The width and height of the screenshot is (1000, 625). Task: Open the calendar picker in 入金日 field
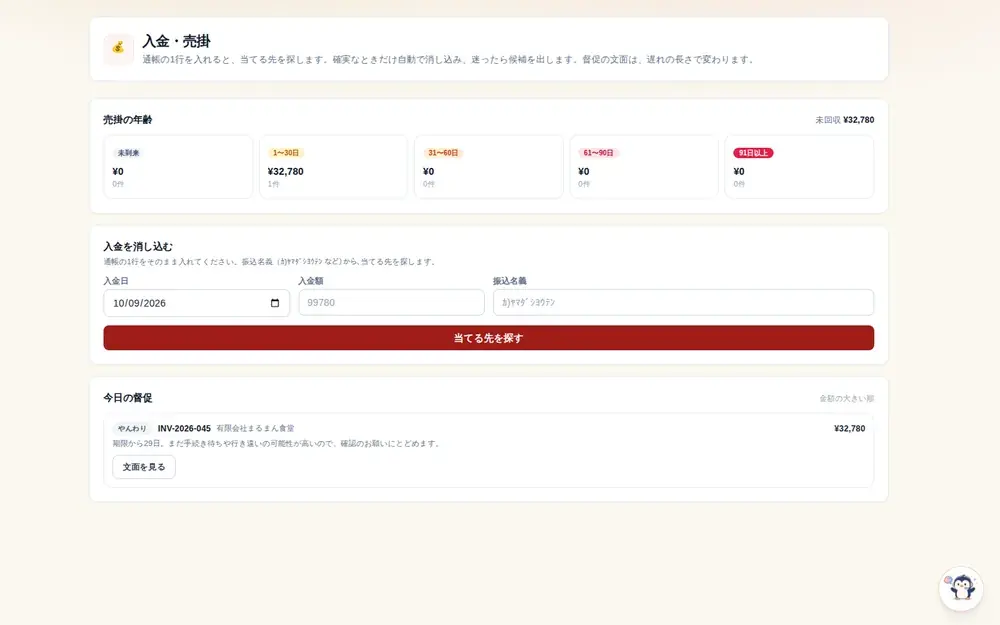click(x=275, y=303)
